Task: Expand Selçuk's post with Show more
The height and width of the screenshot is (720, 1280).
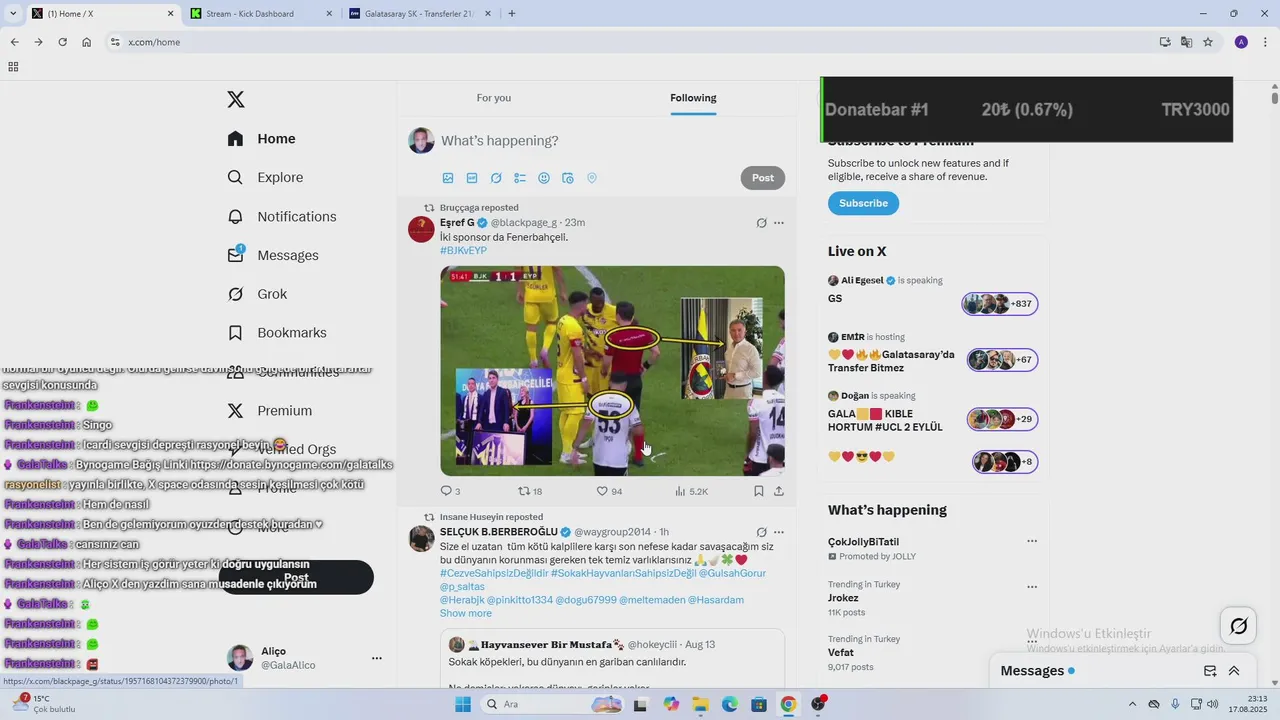Action: [x=466, y=613]
